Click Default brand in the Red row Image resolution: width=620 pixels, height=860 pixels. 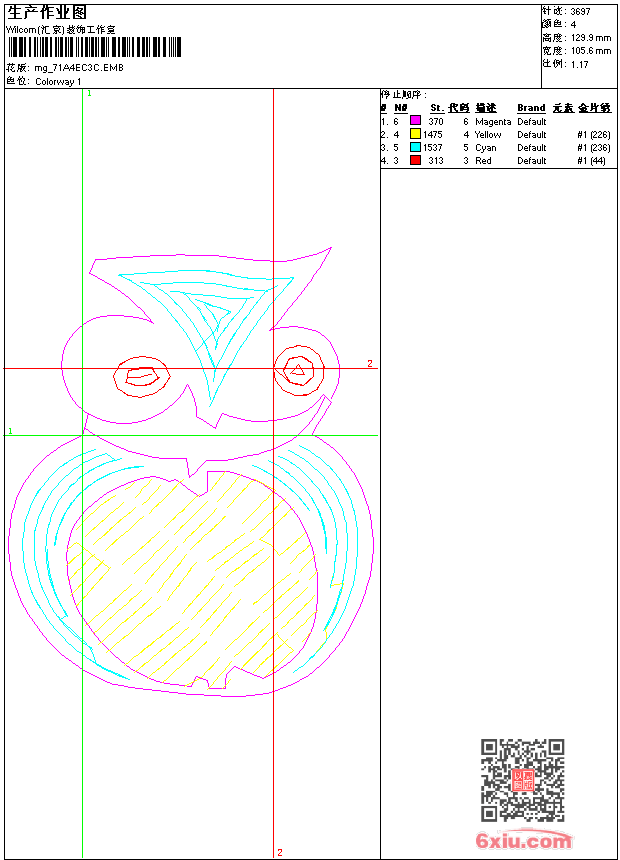(x=532, y=161)
